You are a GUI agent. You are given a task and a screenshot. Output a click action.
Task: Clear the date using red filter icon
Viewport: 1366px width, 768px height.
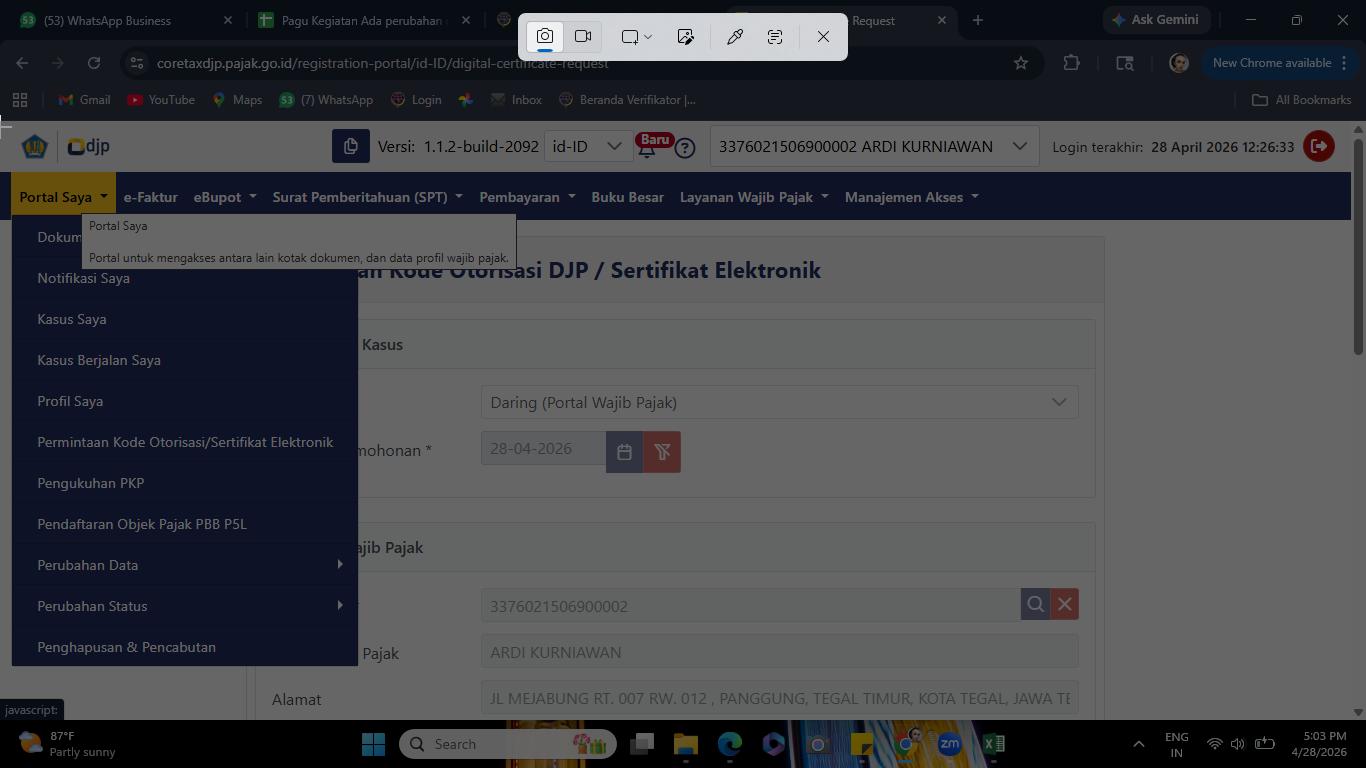[662, 452]
